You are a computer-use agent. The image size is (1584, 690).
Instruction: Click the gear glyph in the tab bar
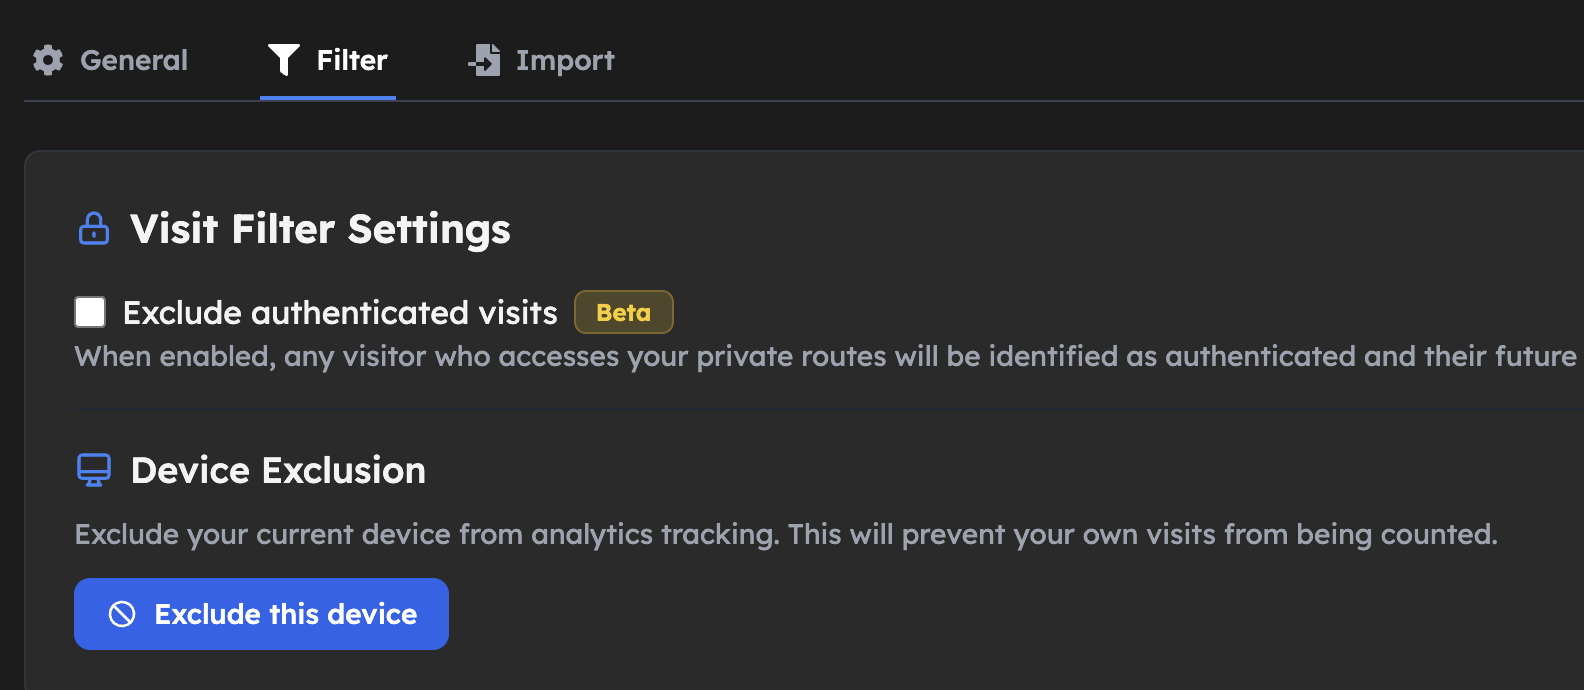tap(48, 60)
